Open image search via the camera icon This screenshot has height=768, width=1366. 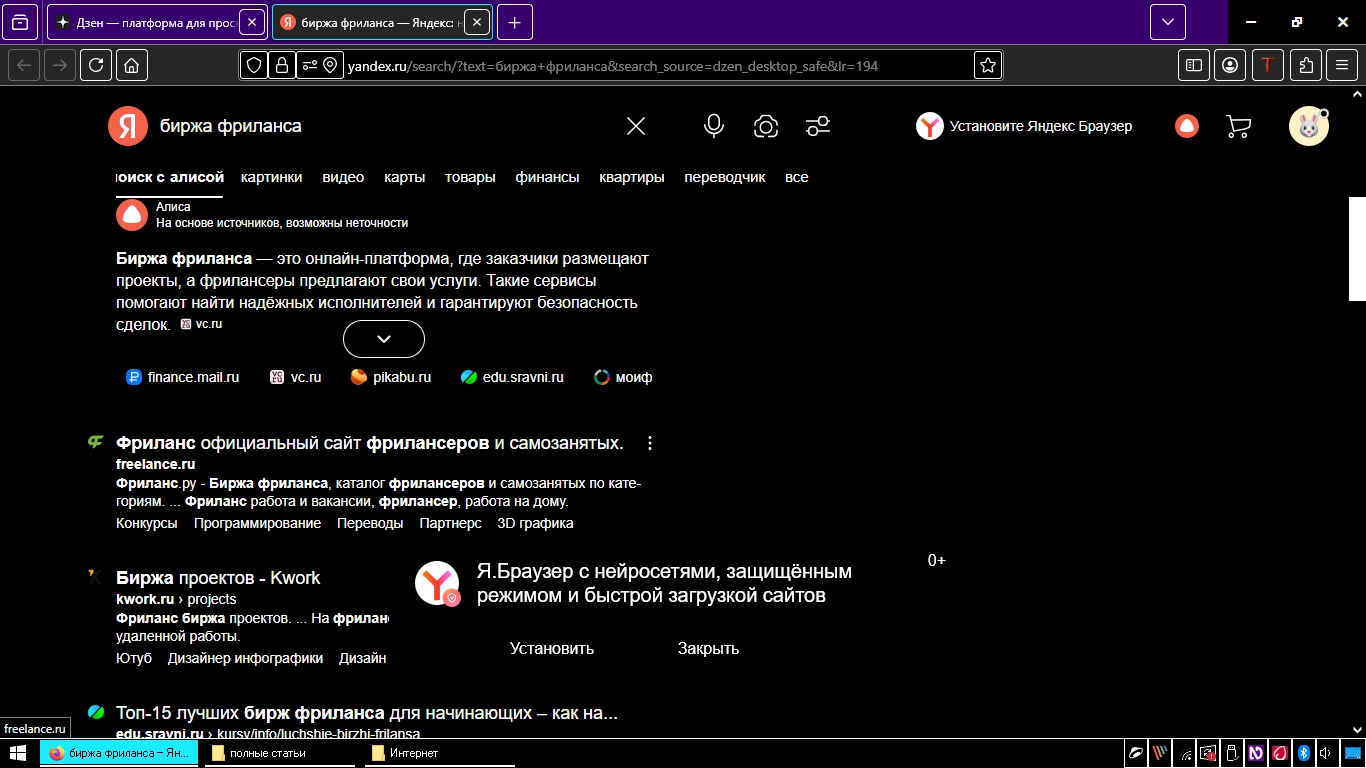point(765,126)
